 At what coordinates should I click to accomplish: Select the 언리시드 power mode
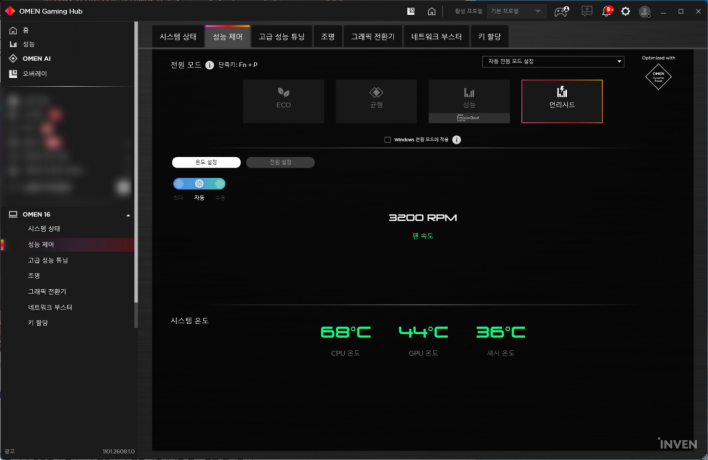[x=562, y=101]
